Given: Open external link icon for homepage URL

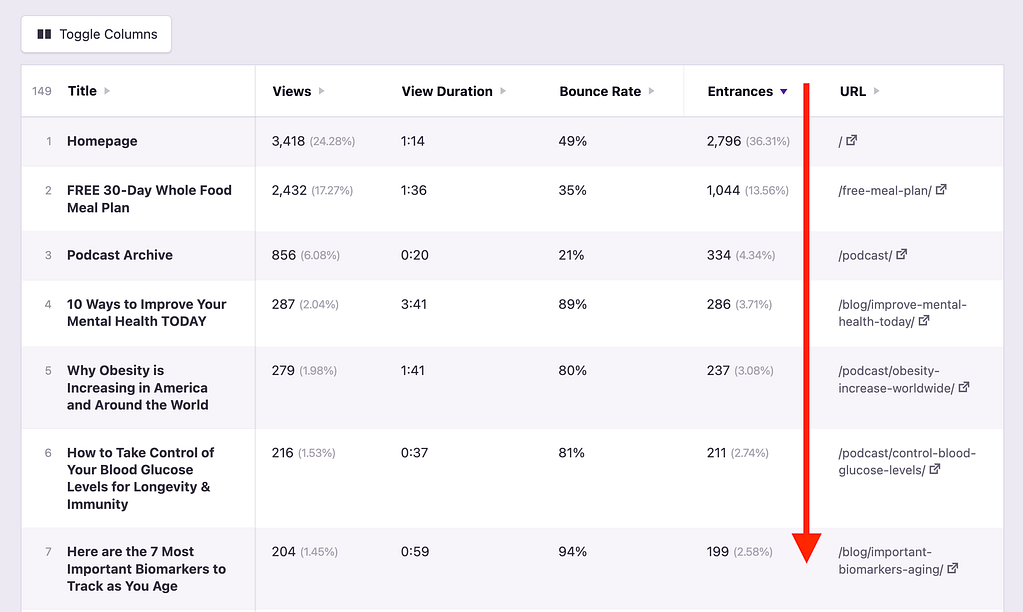Looking at the screenshot, I should pos(852,141).
